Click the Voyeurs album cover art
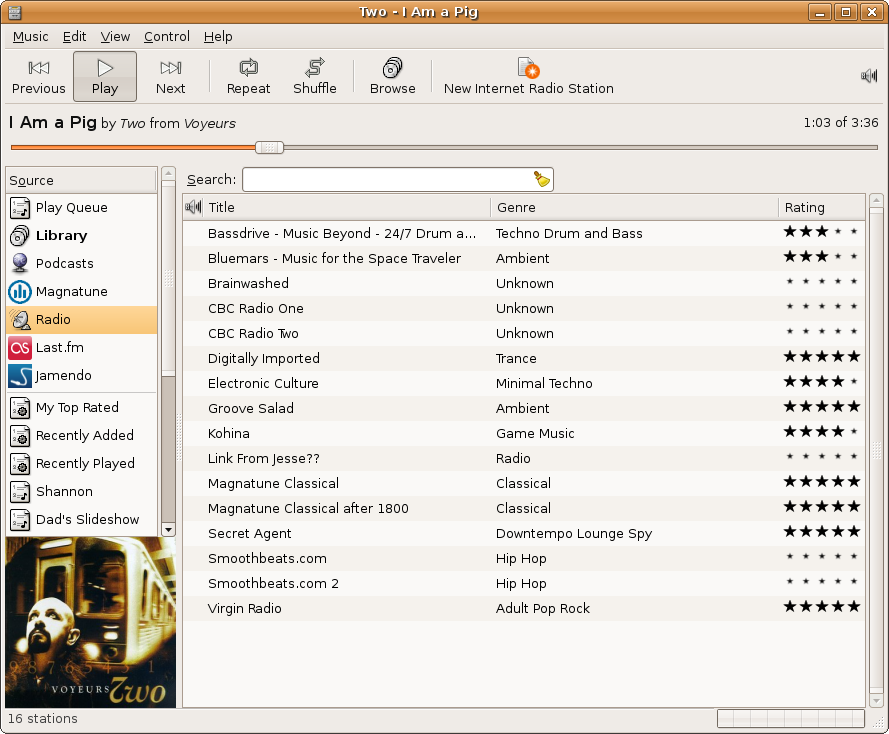This screenshot has height=734, width=889. pos(91,622)
